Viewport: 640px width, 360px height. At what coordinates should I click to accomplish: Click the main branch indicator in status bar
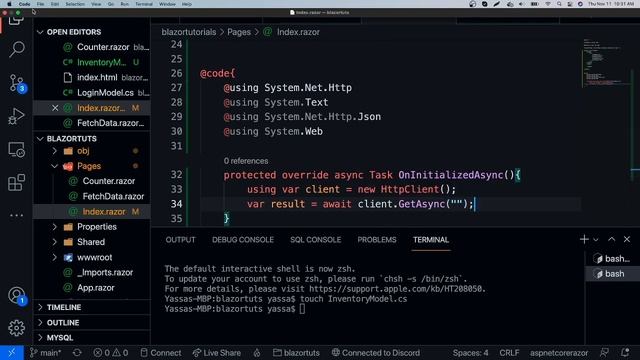[x=45, y=353]
